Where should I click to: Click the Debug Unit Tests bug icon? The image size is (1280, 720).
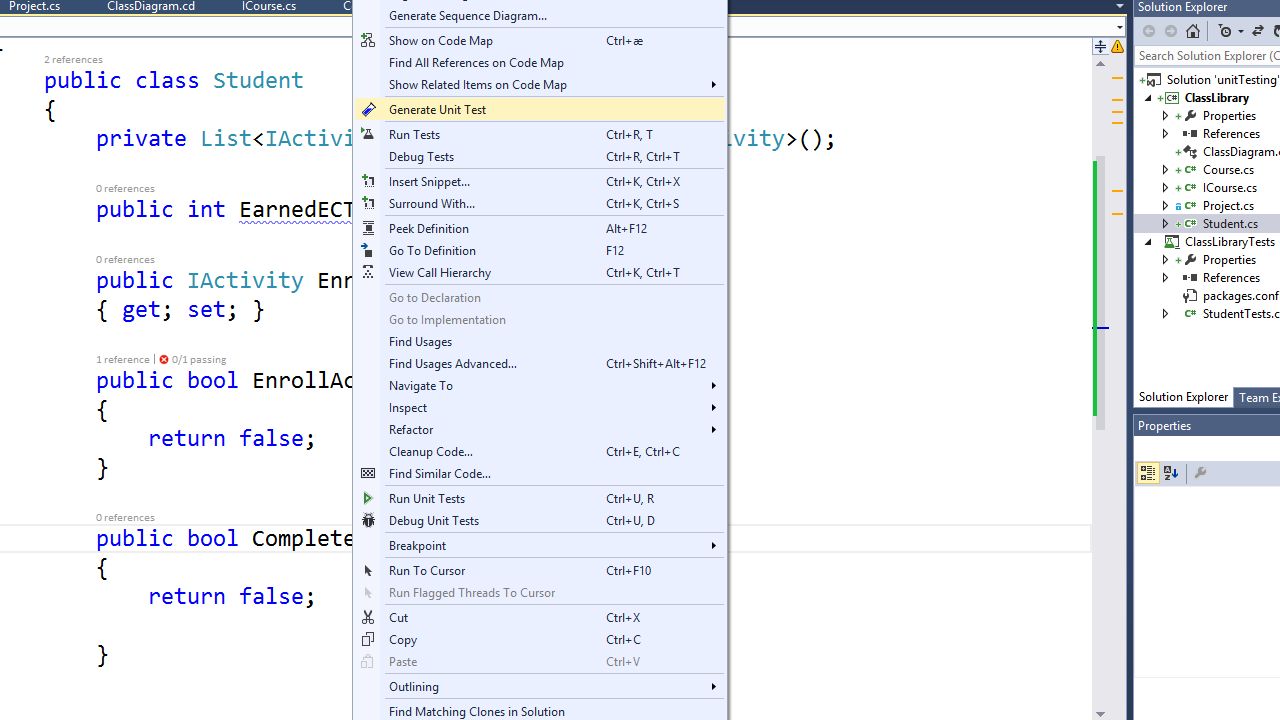[368, 521]
